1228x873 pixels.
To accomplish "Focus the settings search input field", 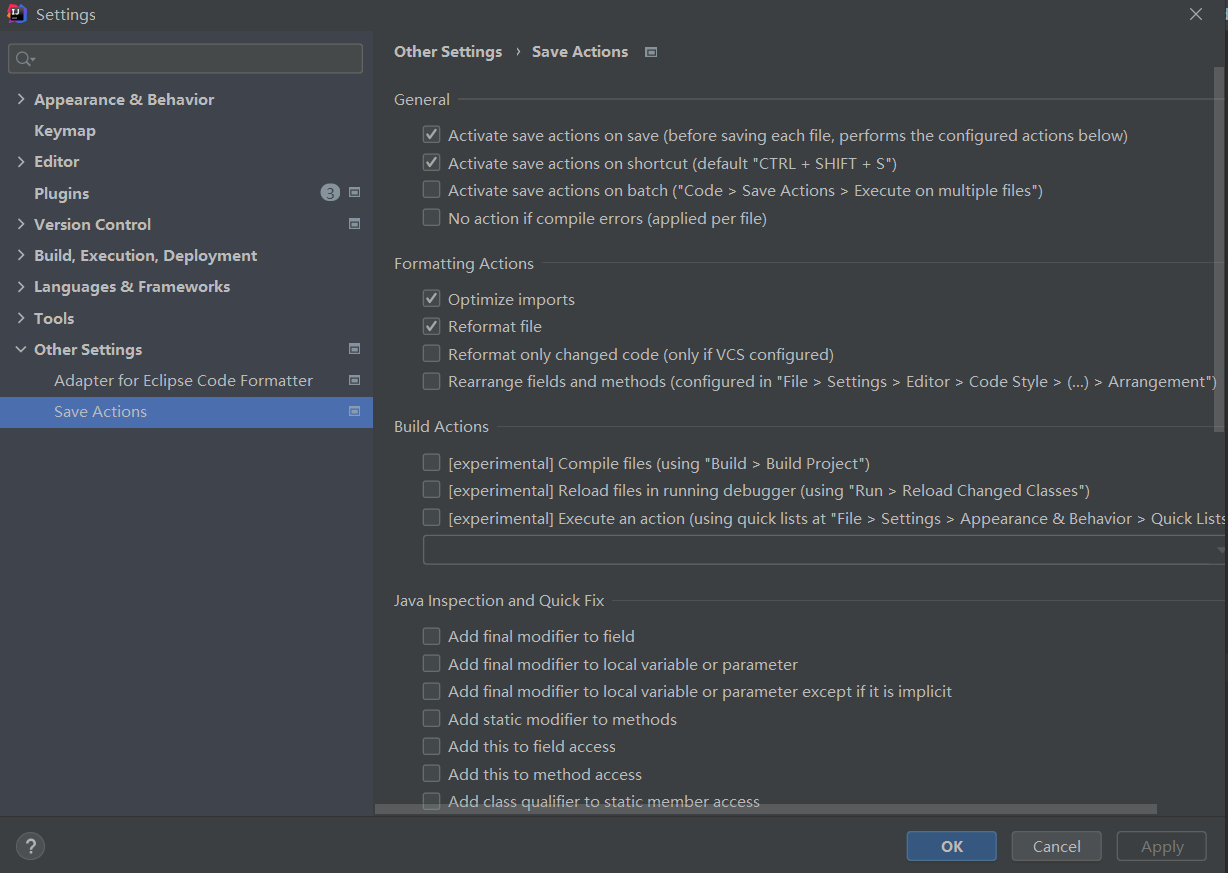I will pos(195,59).
